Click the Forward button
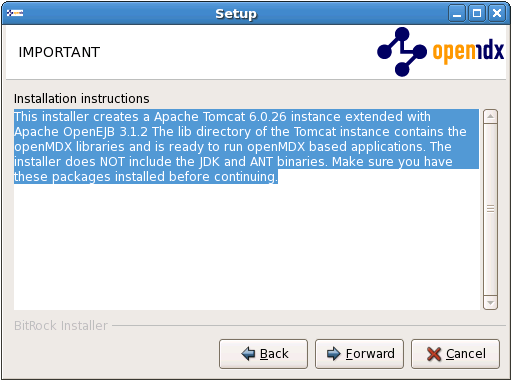511x380 pixels. [x=359, y=354]
